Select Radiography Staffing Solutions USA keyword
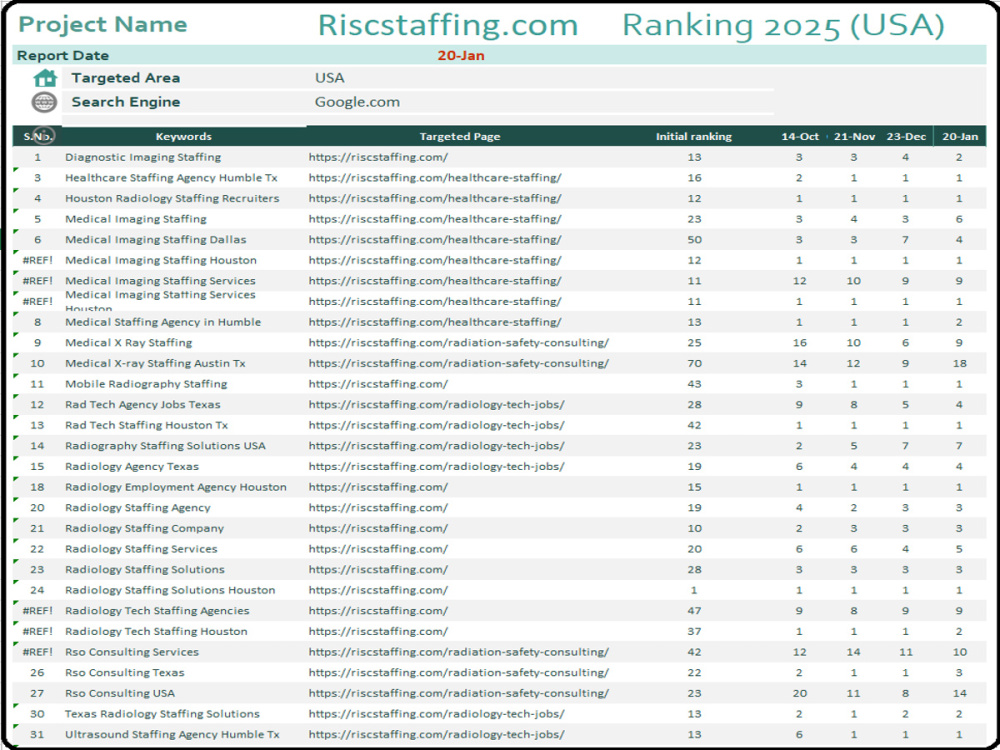 pyautogui.click(x=165, y=446)
